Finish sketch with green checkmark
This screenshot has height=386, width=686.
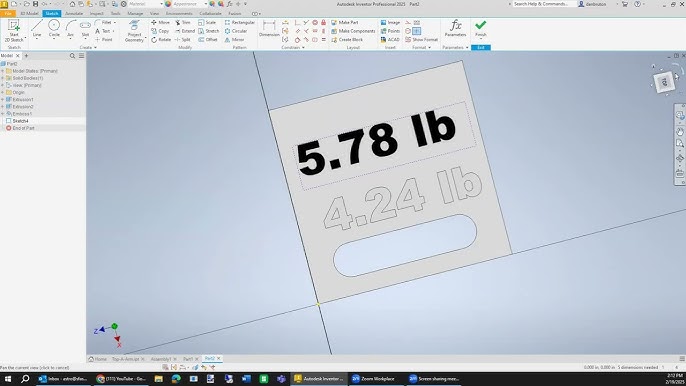click(480, 28)
